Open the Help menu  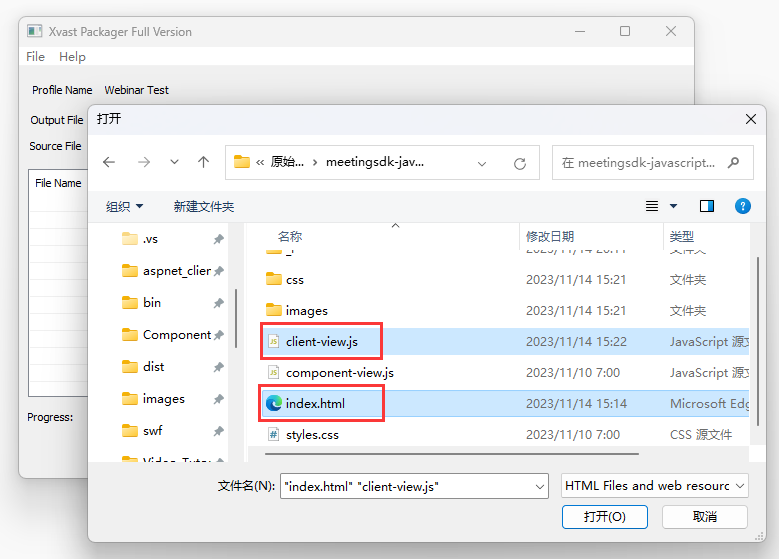coord(72,57)
